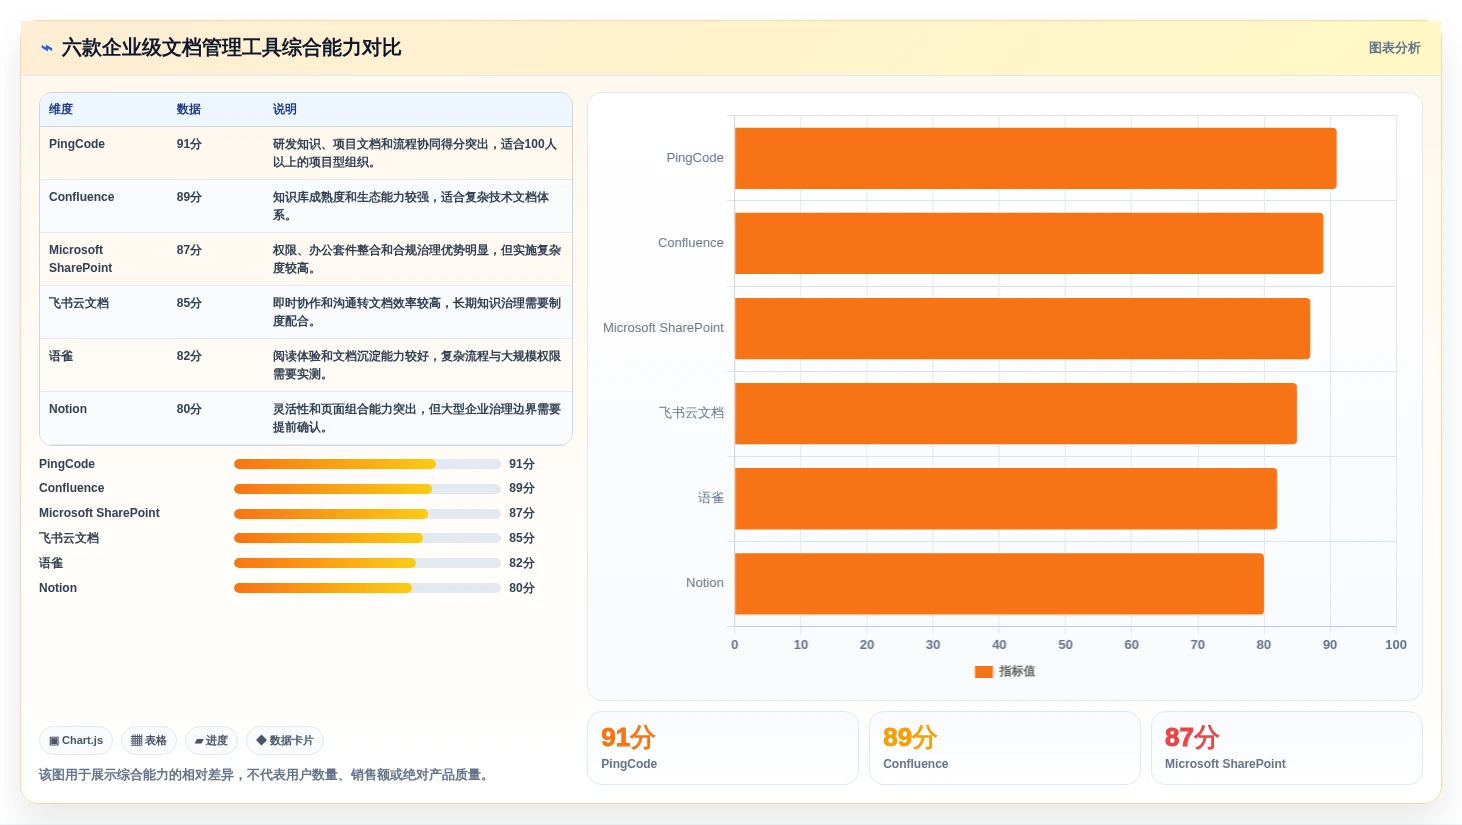Click the 82分 cell in the table
This screenshot has width=1462, height=825.
tap(189, 356)
